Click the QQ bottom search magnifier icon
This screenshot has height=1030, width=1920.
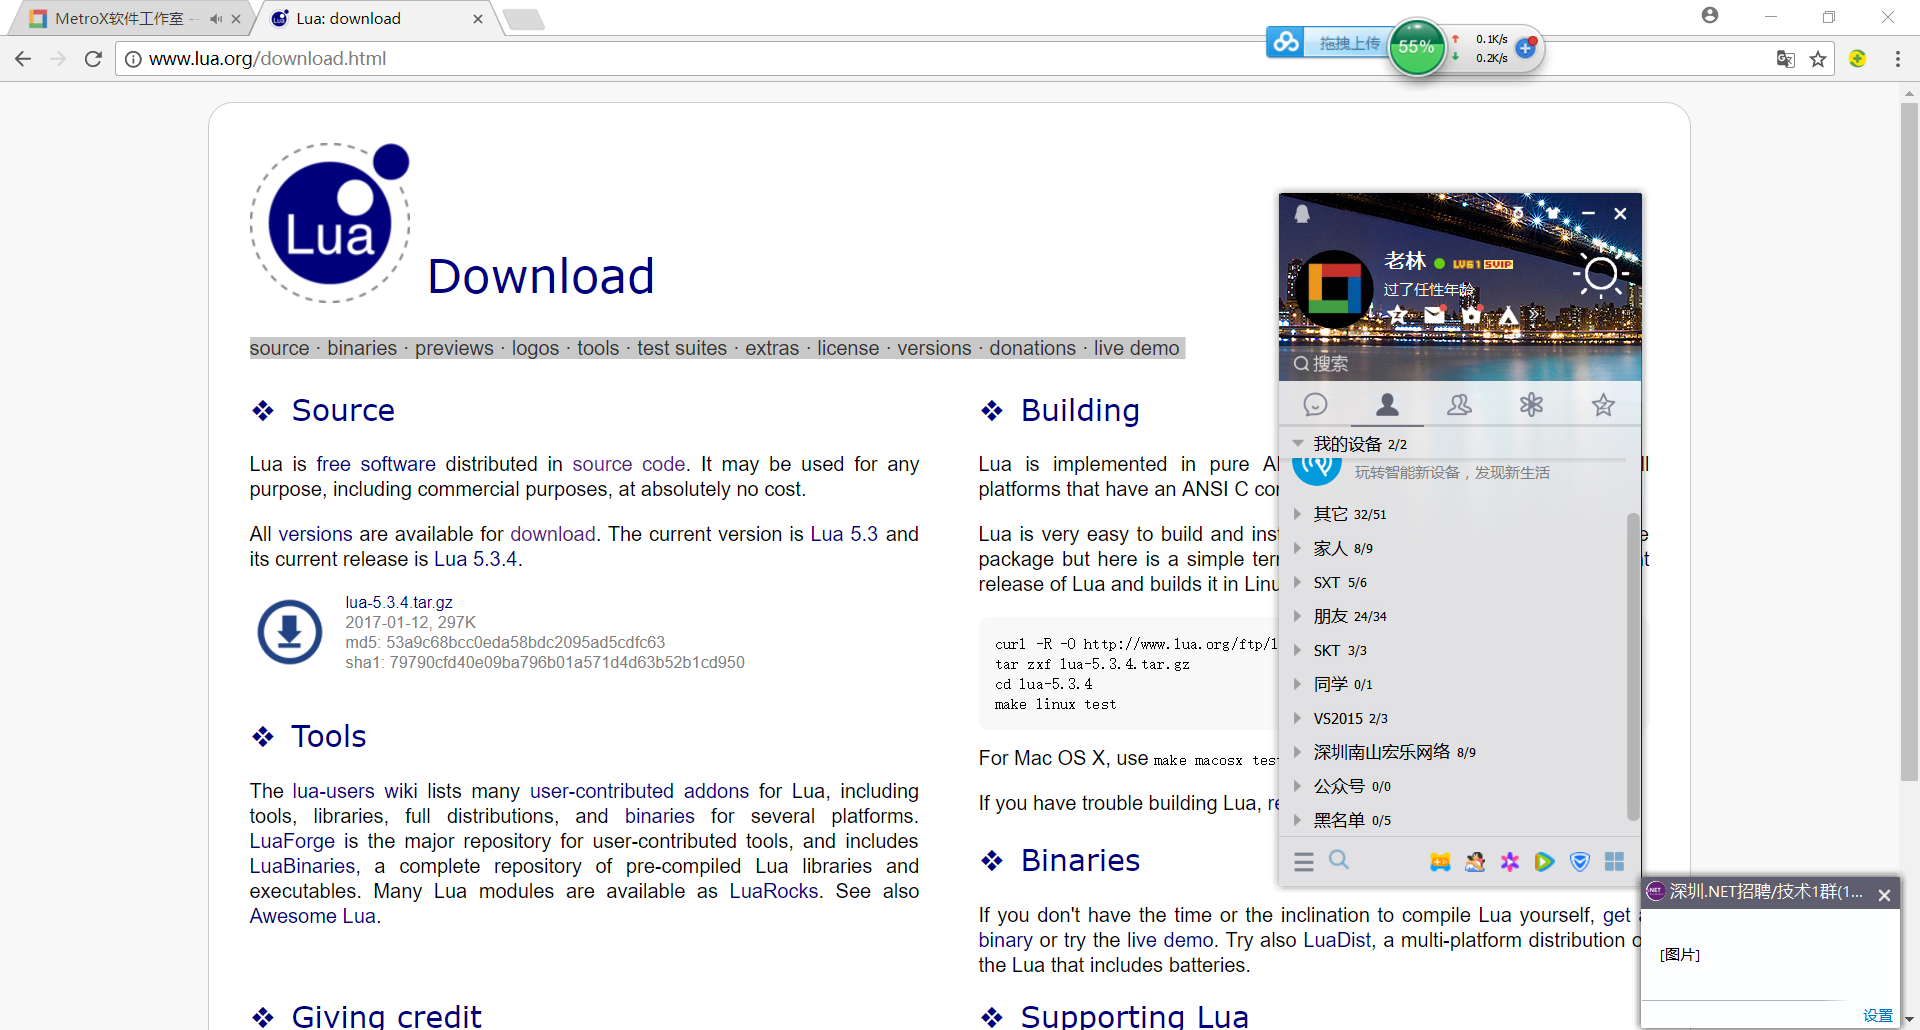[x=1339, y=861]
